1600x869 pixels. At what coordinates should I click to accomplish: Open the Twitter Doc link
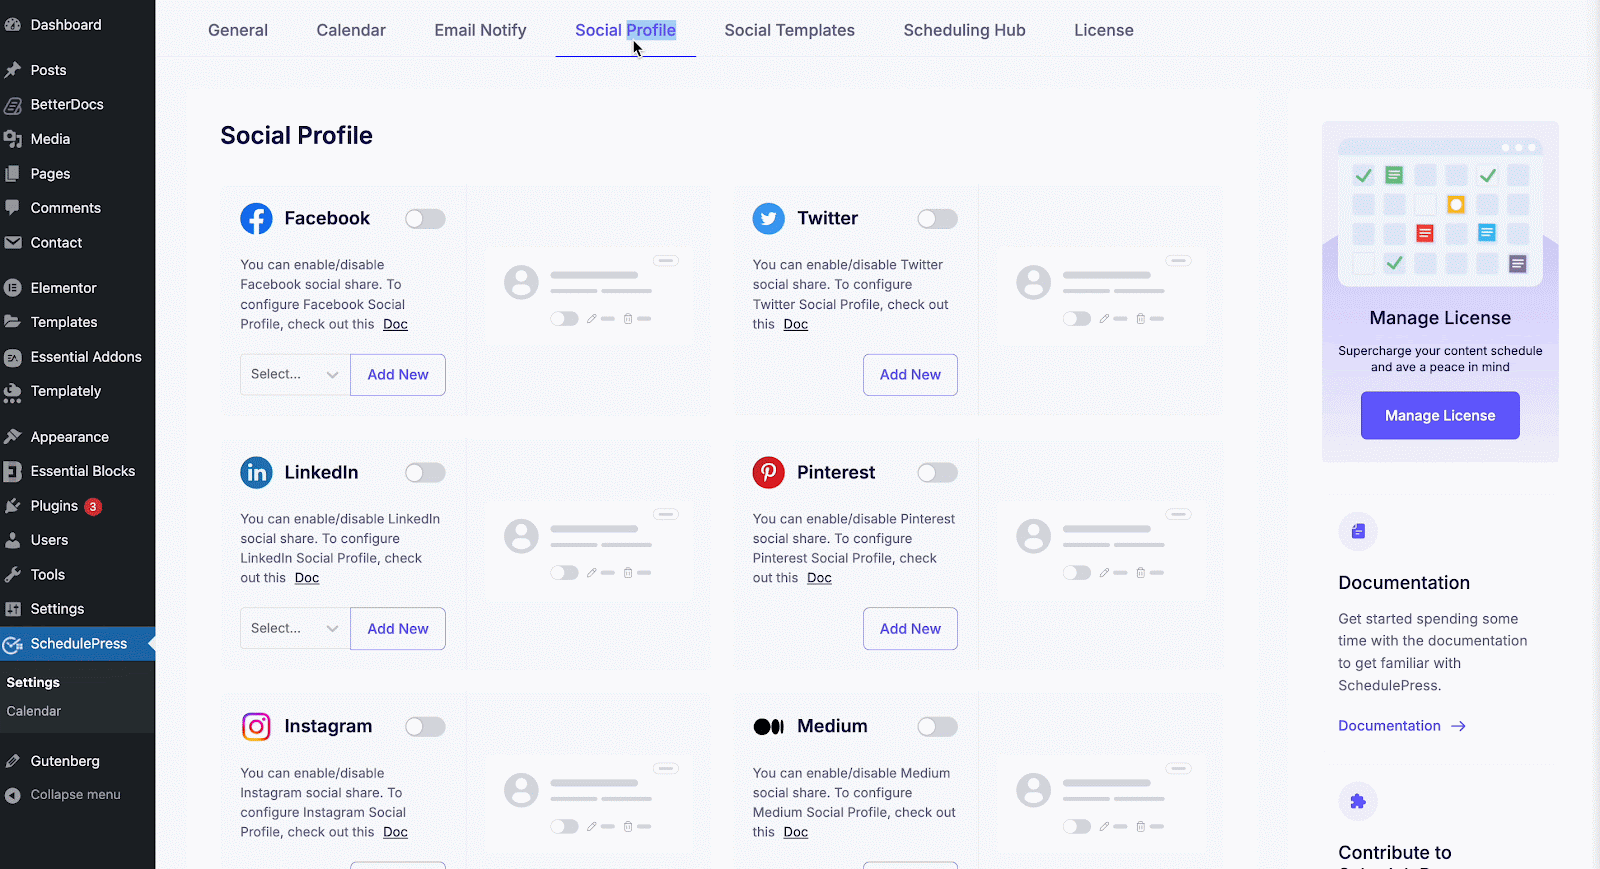tap(796, 324)
